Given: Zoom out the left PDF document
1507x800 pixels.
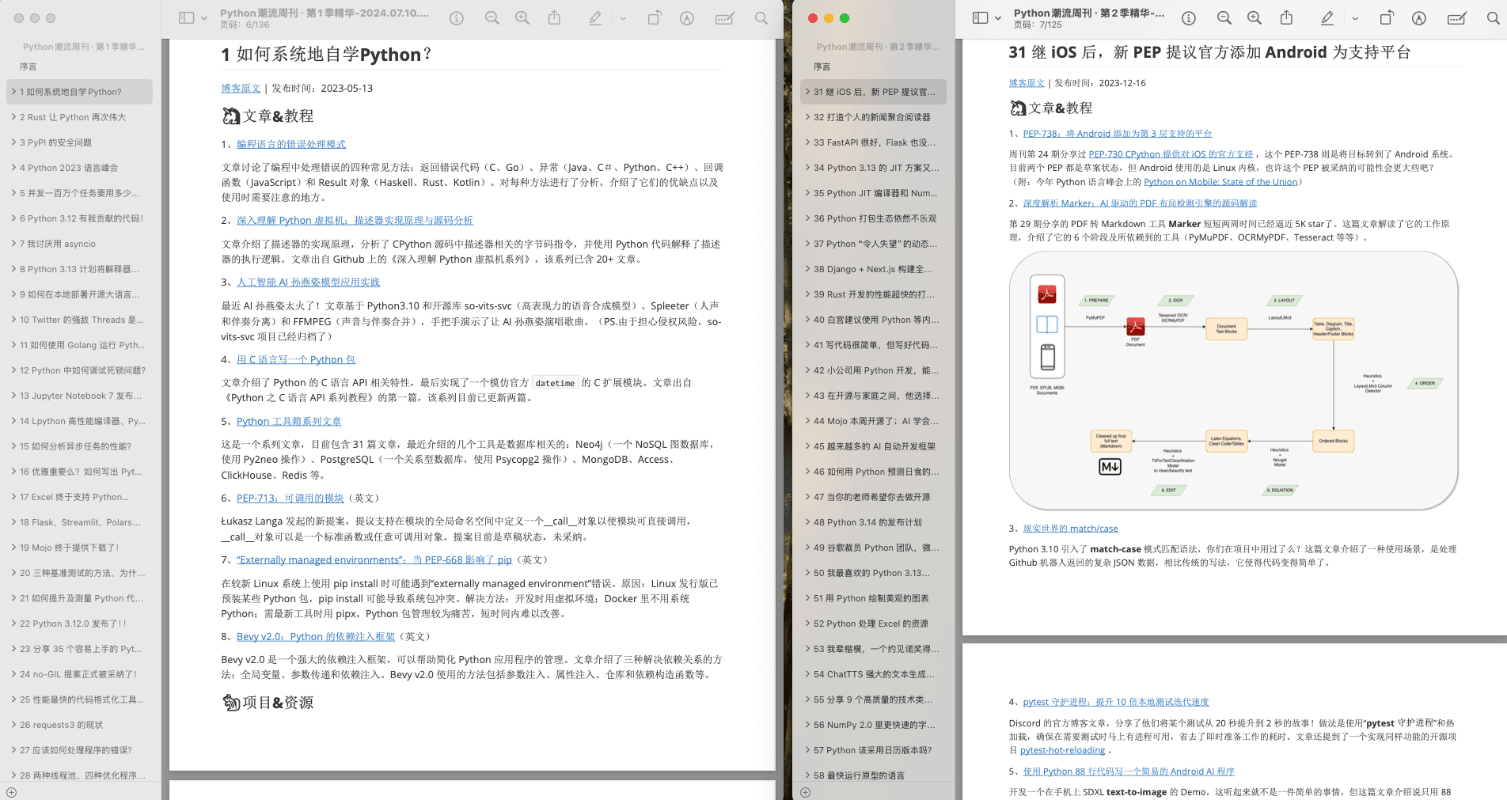Looking at the screenshot, I should (x=492, y=18).
